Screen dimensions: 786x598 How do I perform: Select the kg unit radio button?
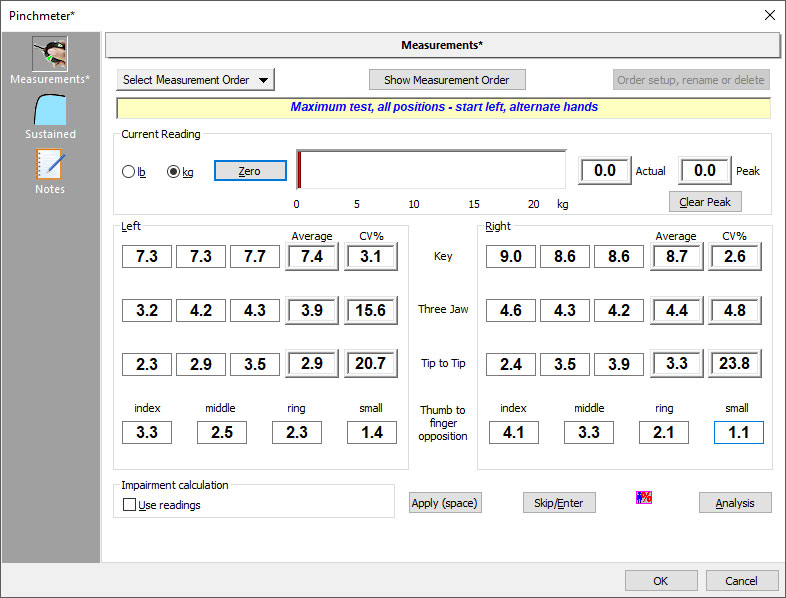[x=173, y=172]
